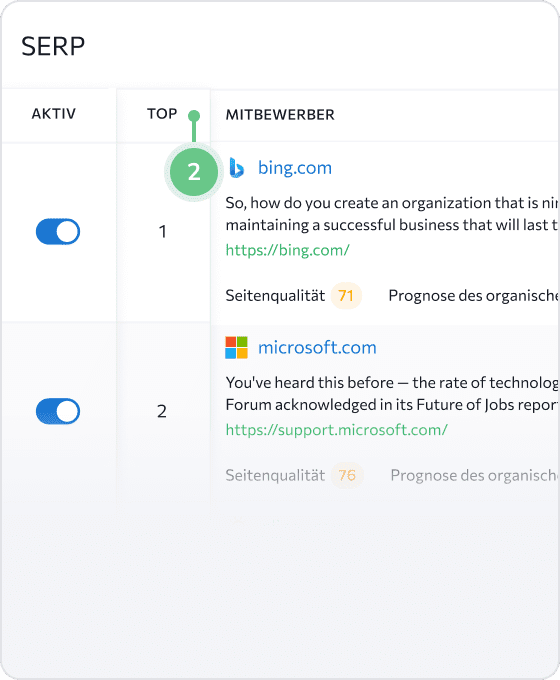This screenshot has width=560, height=680.
Task: Select rank 1 in the TOP column
Action: (162, 232)
